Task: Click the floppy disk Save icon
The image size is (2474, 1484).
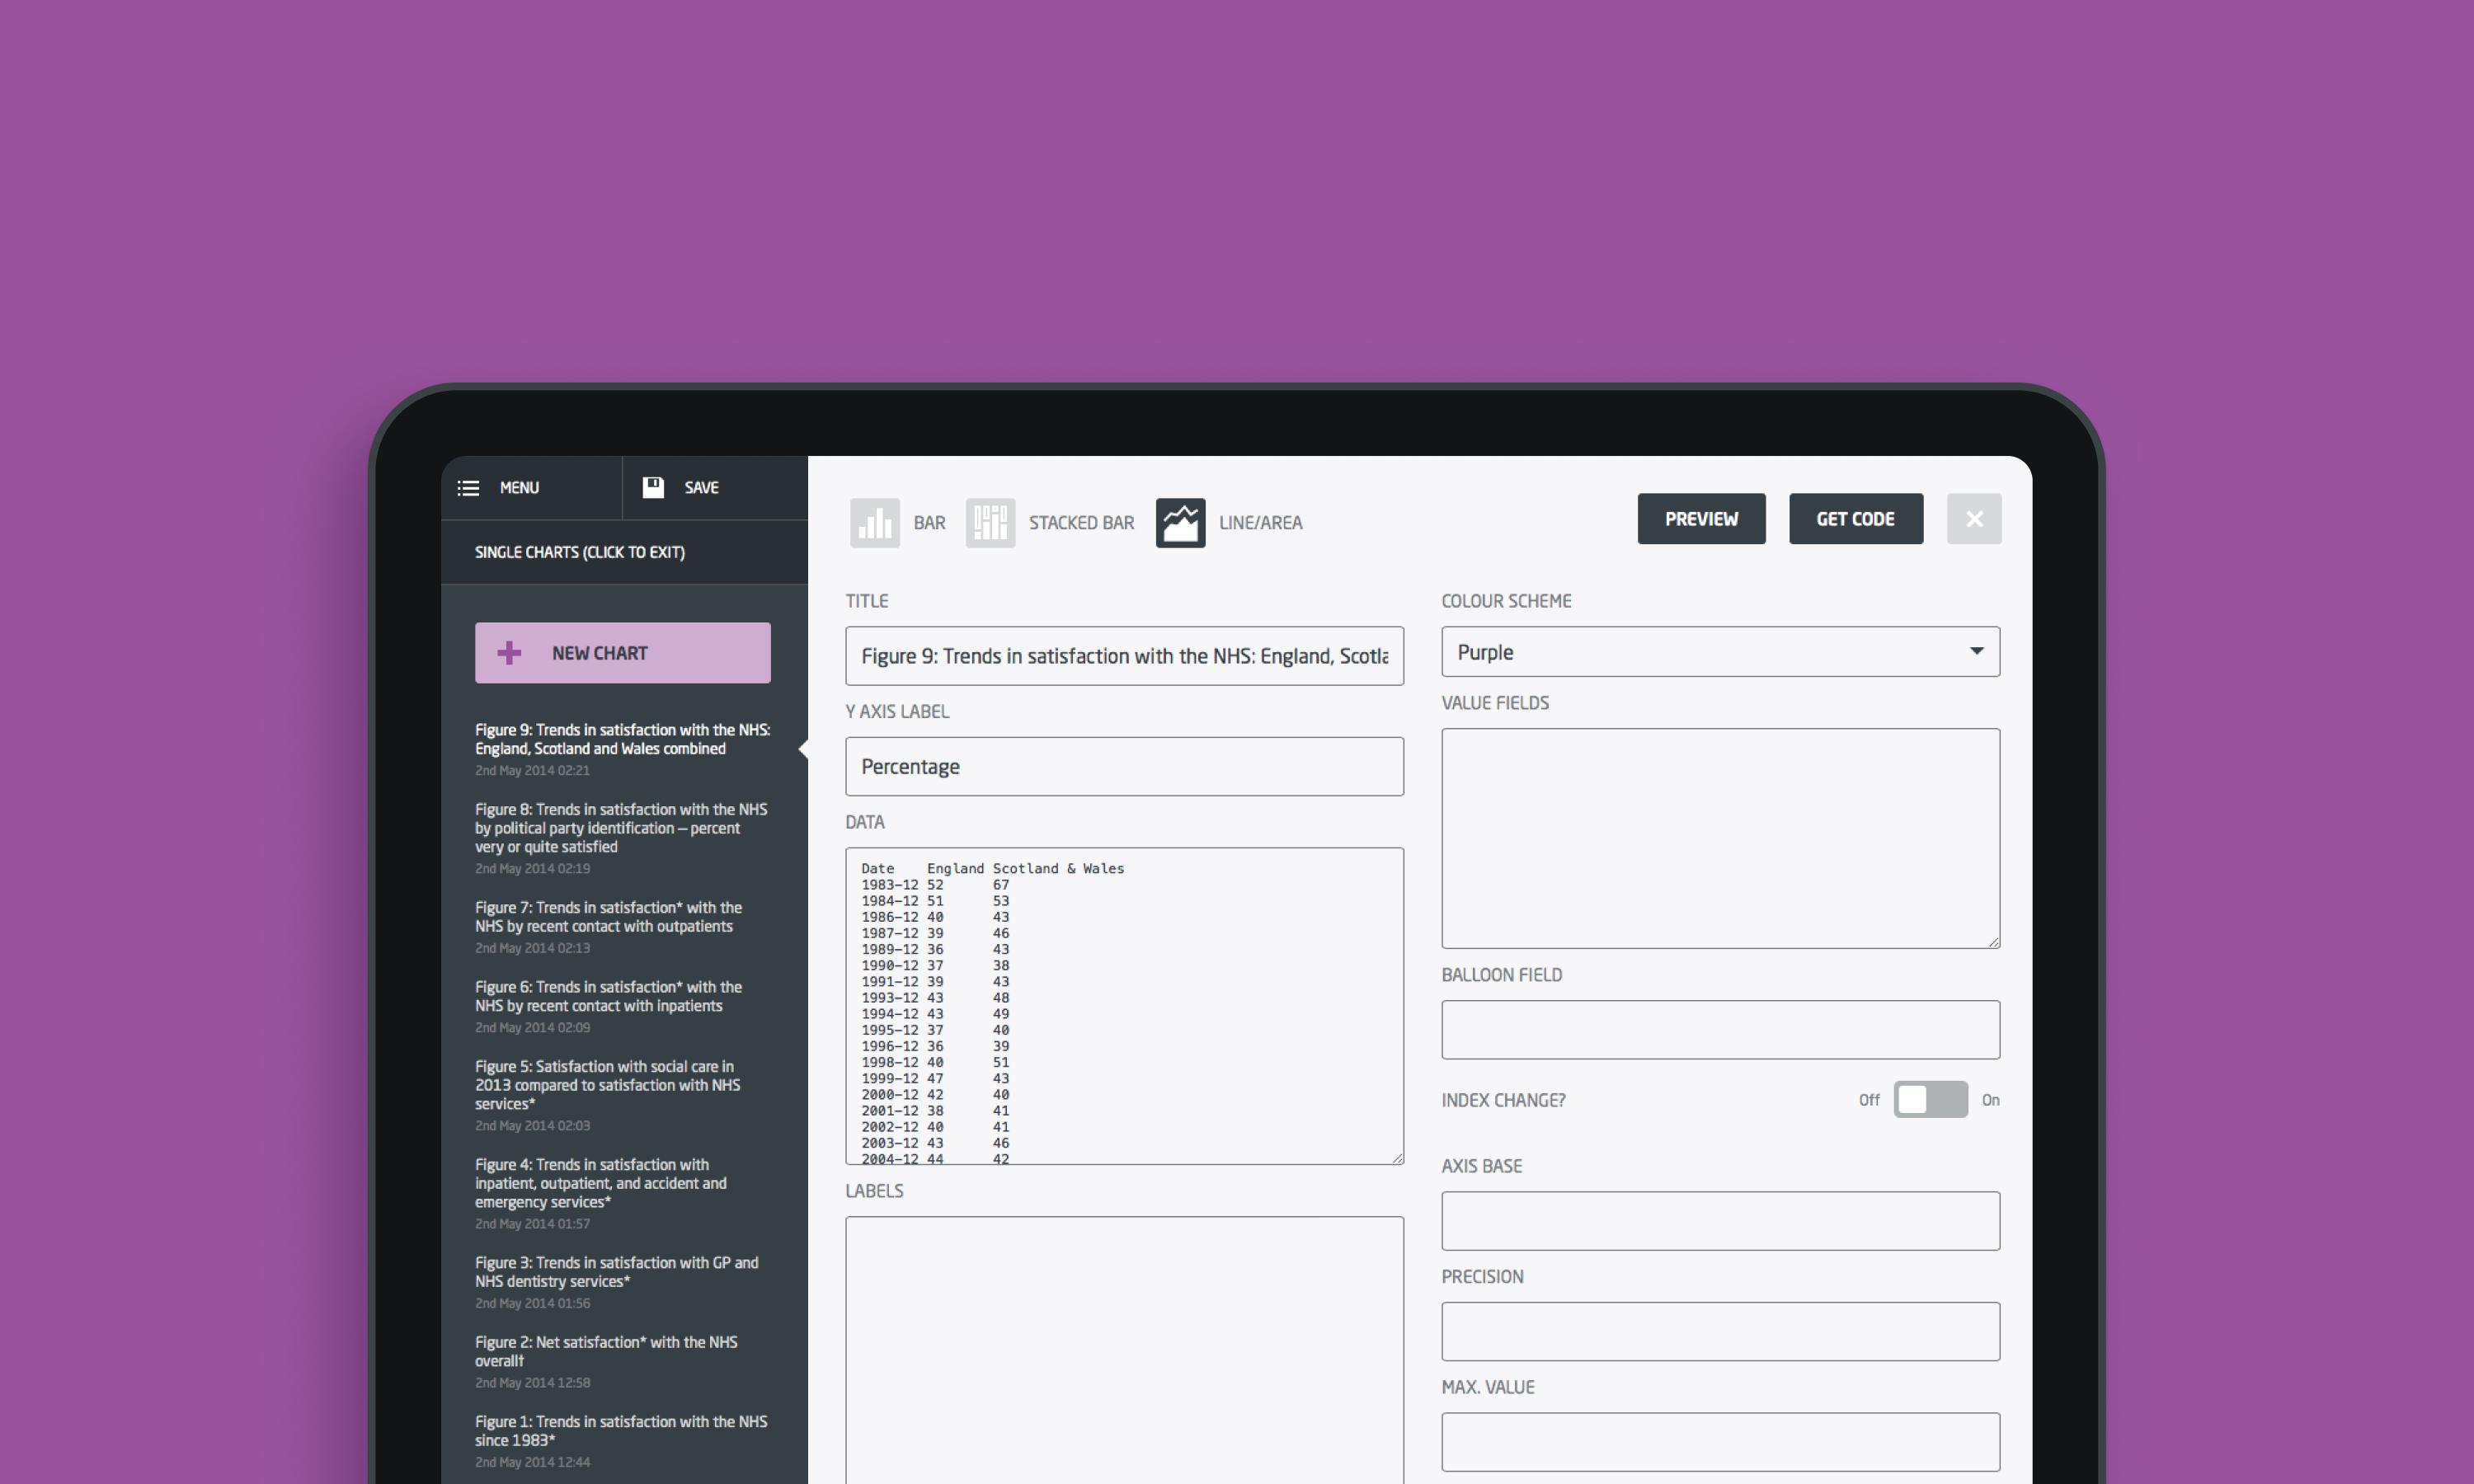Action: click(x=653, y=487)
